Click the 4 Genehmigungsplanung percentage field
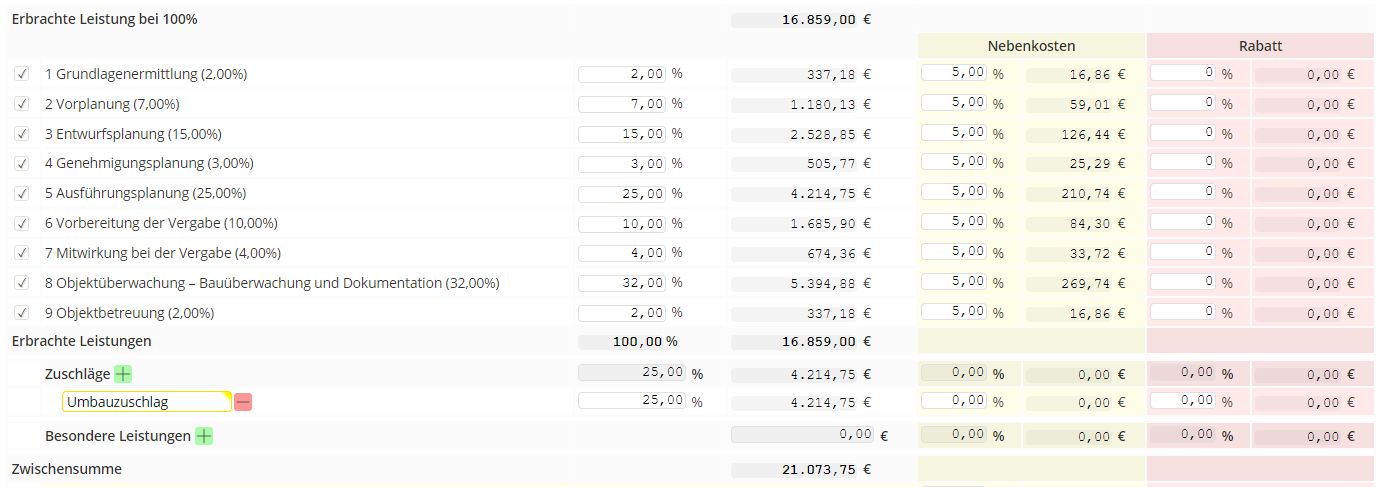 pyautogui.click(x=622, y=164)
